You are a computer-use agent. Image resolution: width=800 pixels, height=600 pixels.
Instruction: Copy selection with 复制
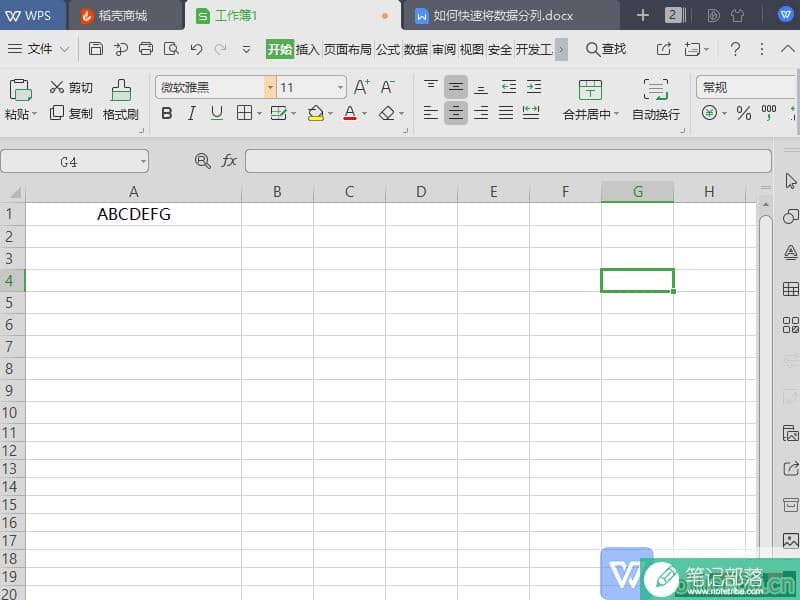[x=71, y=113]
